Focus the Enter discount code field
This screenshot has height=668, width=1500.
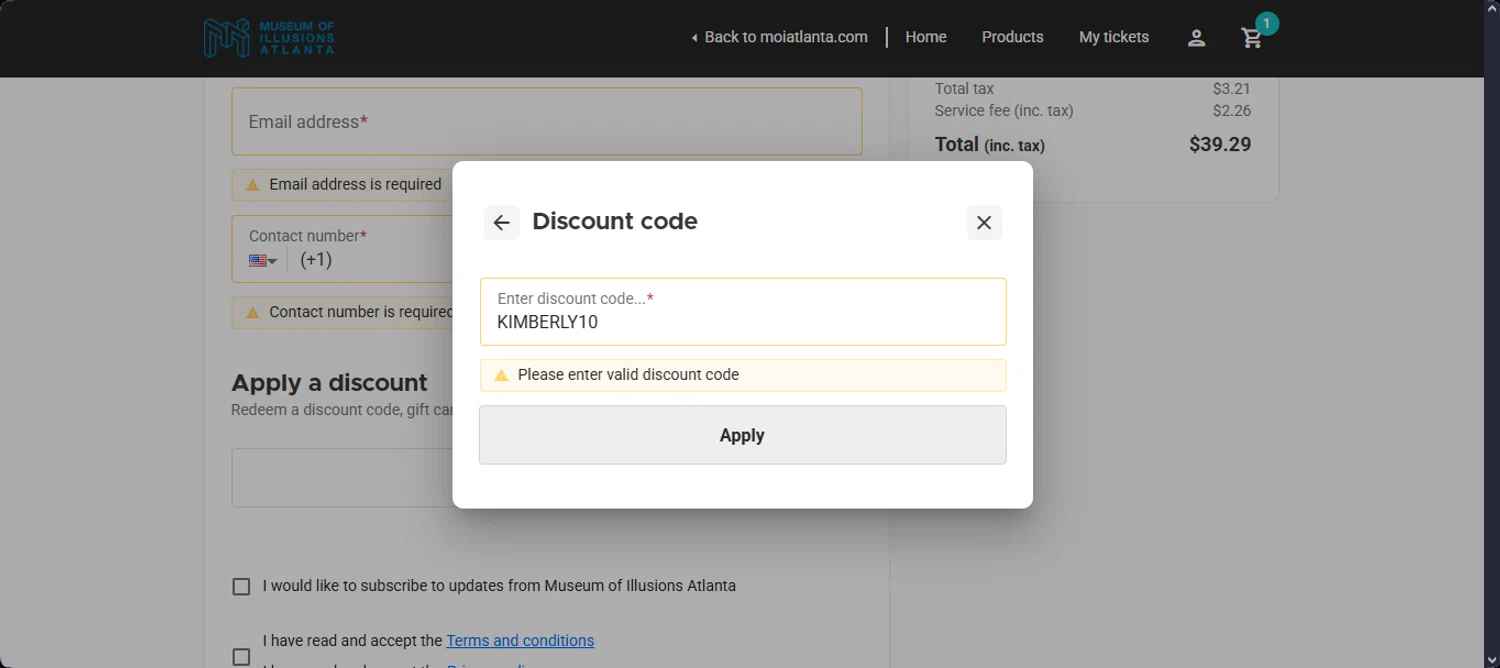tap(742, 321)
